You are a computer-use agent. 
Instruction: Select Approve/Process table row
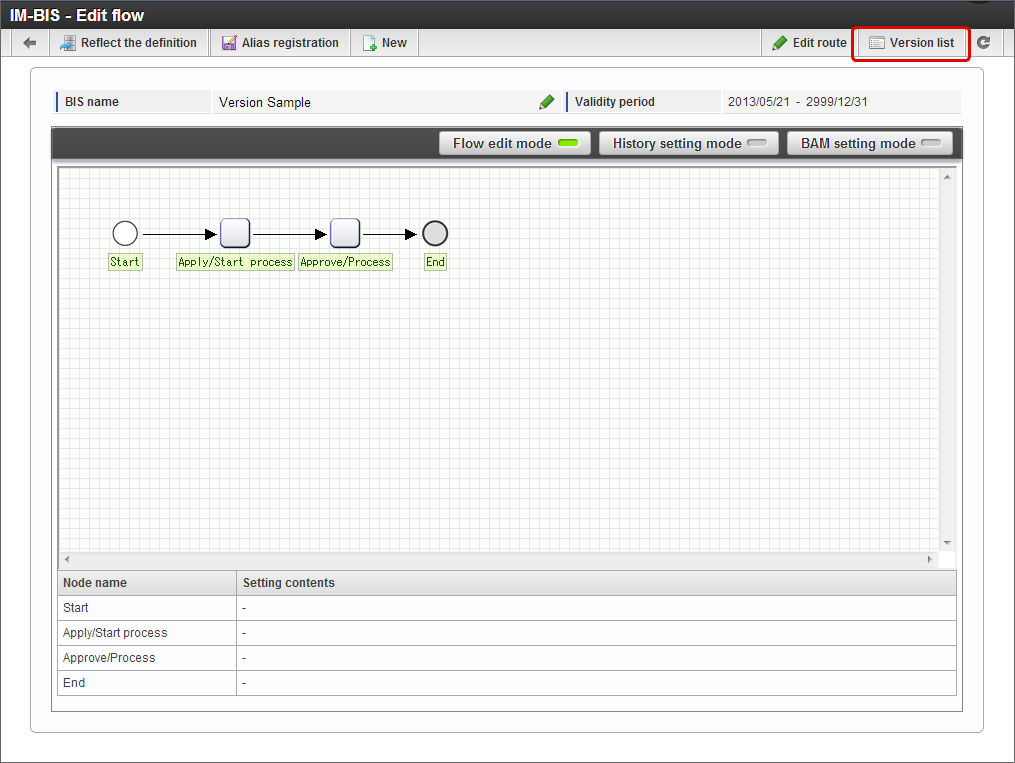tap(507, 658)
